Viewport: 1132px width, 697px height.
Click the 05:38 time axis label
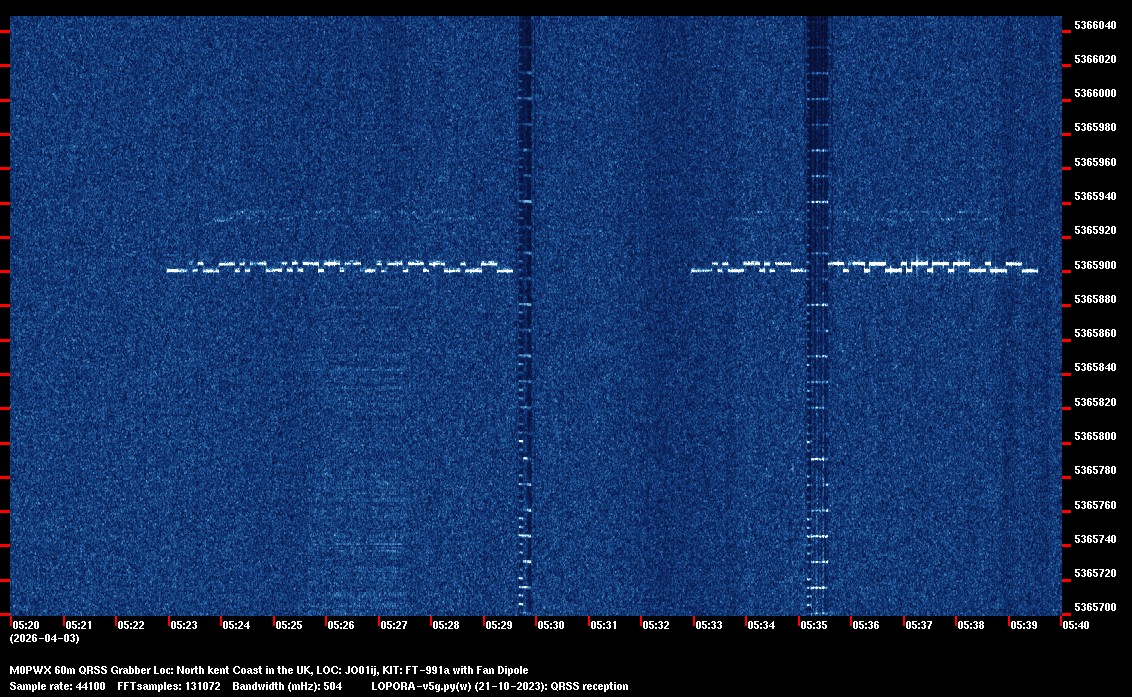971,625
